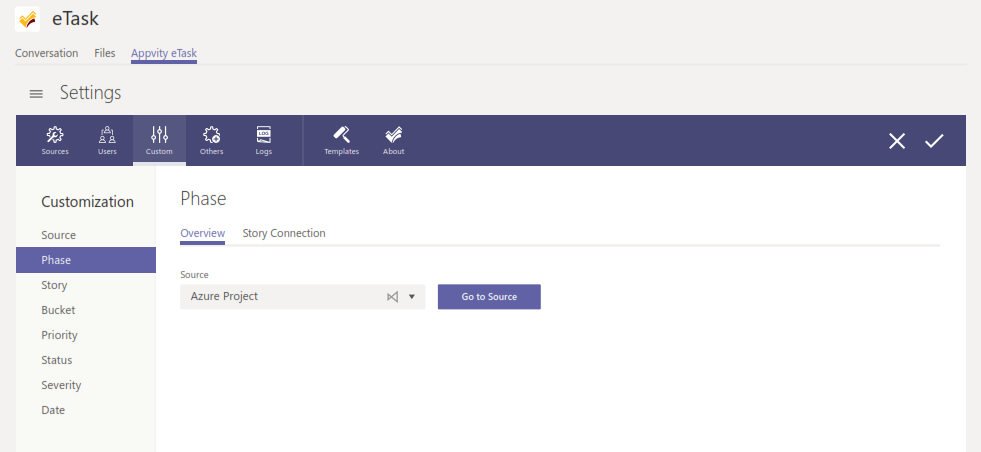The height and width of the screenshot is (452, 981).
Task: Open the About icon
Action: point(394,140)
